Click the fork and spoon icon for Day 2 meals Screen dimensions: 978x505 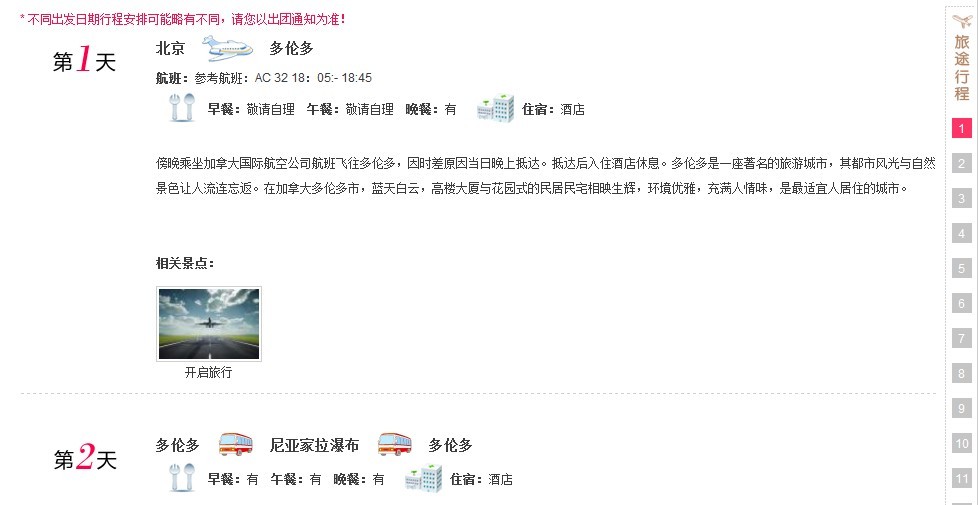point(182,478)
